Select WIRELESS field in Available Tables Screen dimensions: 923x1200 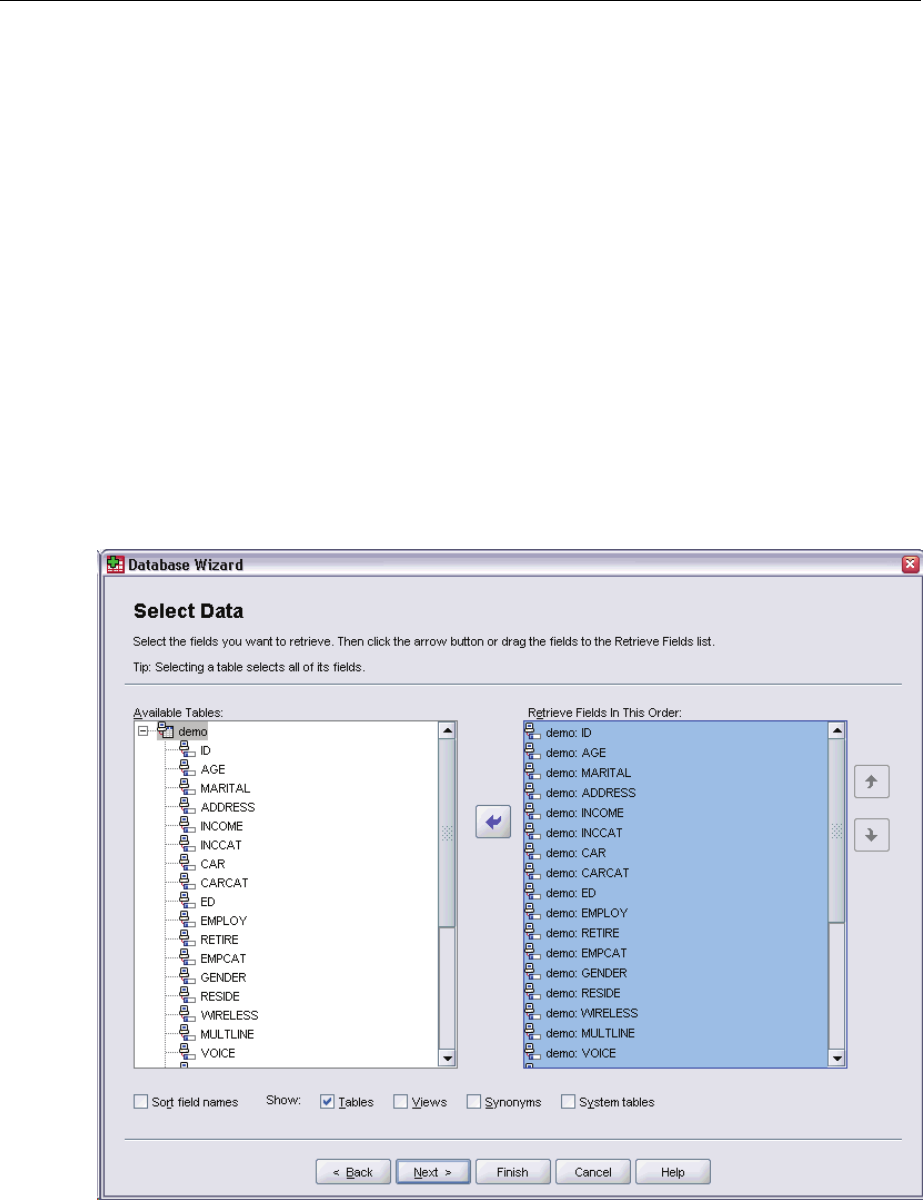[x=228, y=1014]
